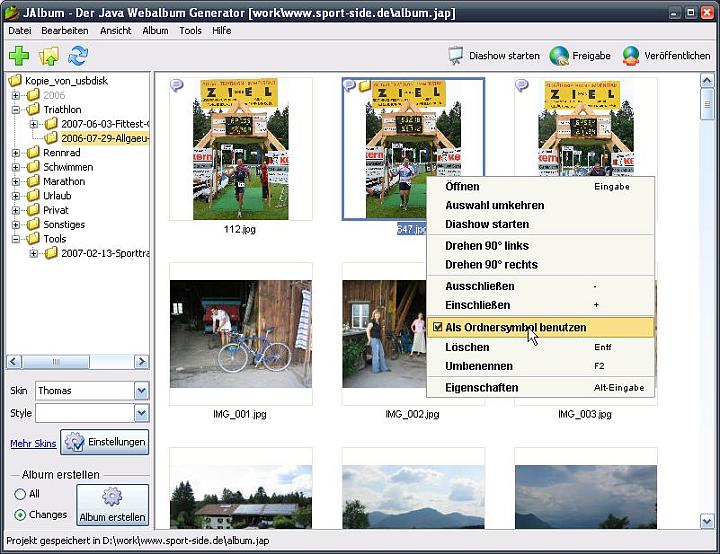Click the Album erstellen button

pyautogui.click(x=112, y=505)
